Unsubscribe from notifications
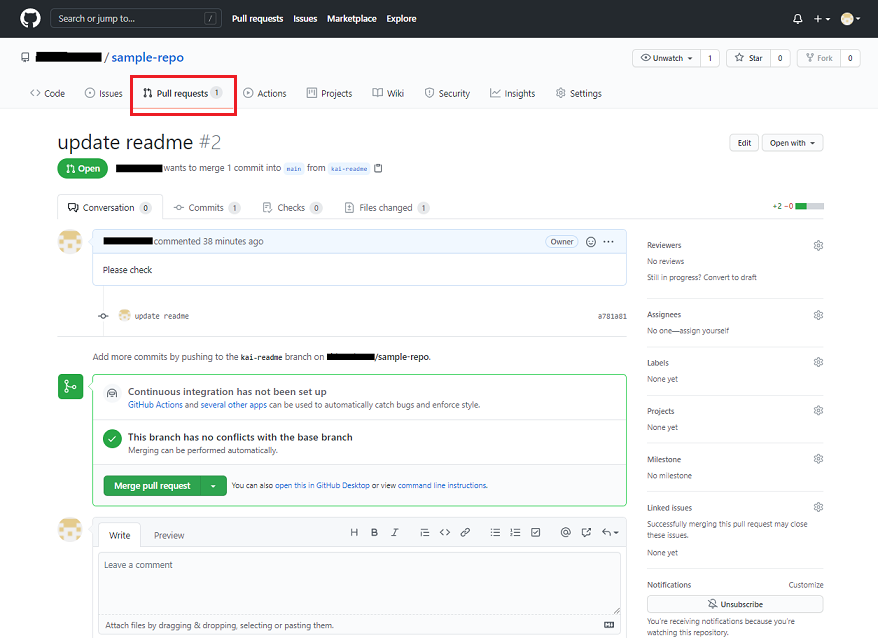Image resolution: width=878 pixels, height=638 pixels. (x=735, y=604)
